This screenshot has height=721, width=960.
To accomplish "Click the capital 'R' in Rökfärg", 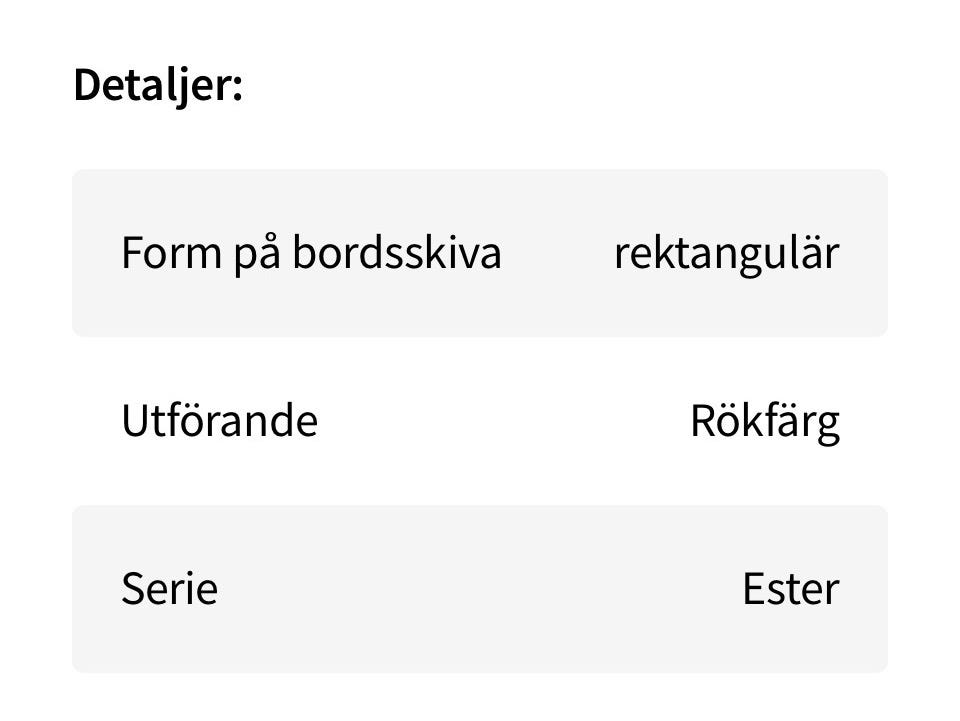I will (702, 422).
